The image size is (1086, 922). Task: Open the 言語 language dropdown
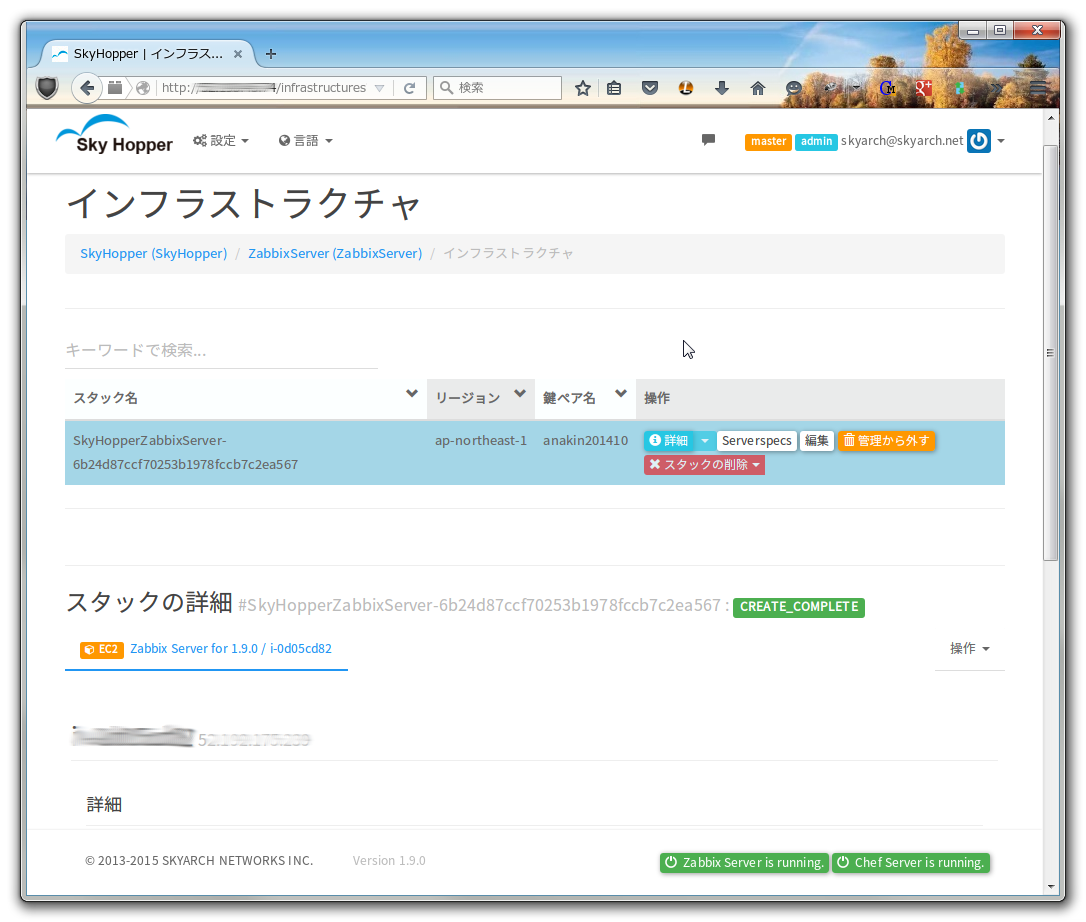[x=305, y=141]
